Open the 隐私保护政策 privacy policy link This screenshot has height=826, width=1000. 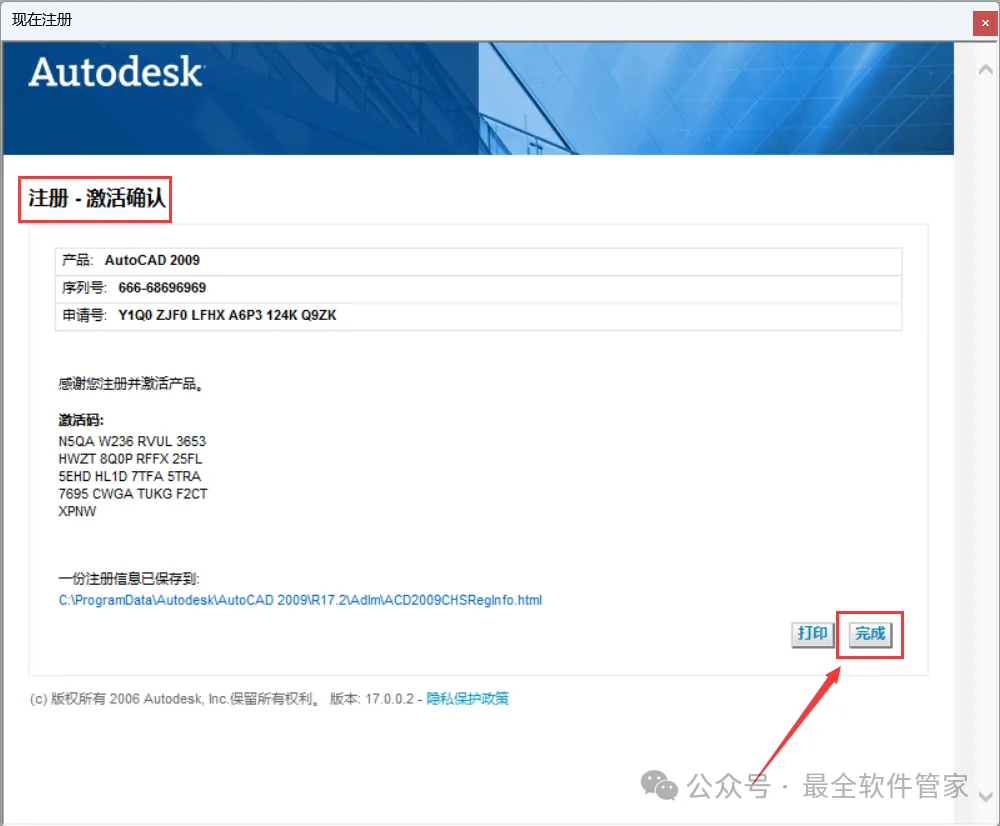tap(467, 698)
